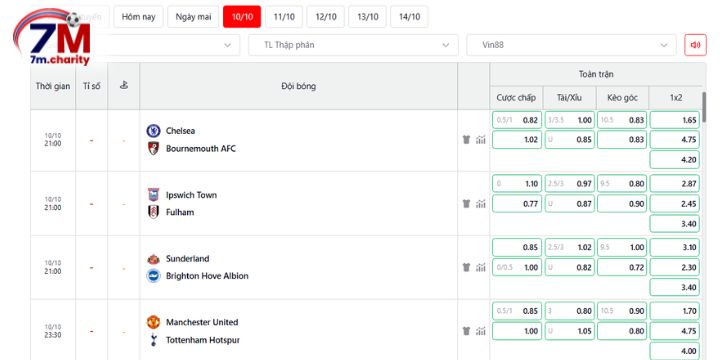Select the 10/10 date tab
The height and width of the screenshot is (360, 720).
click(242, 17)
